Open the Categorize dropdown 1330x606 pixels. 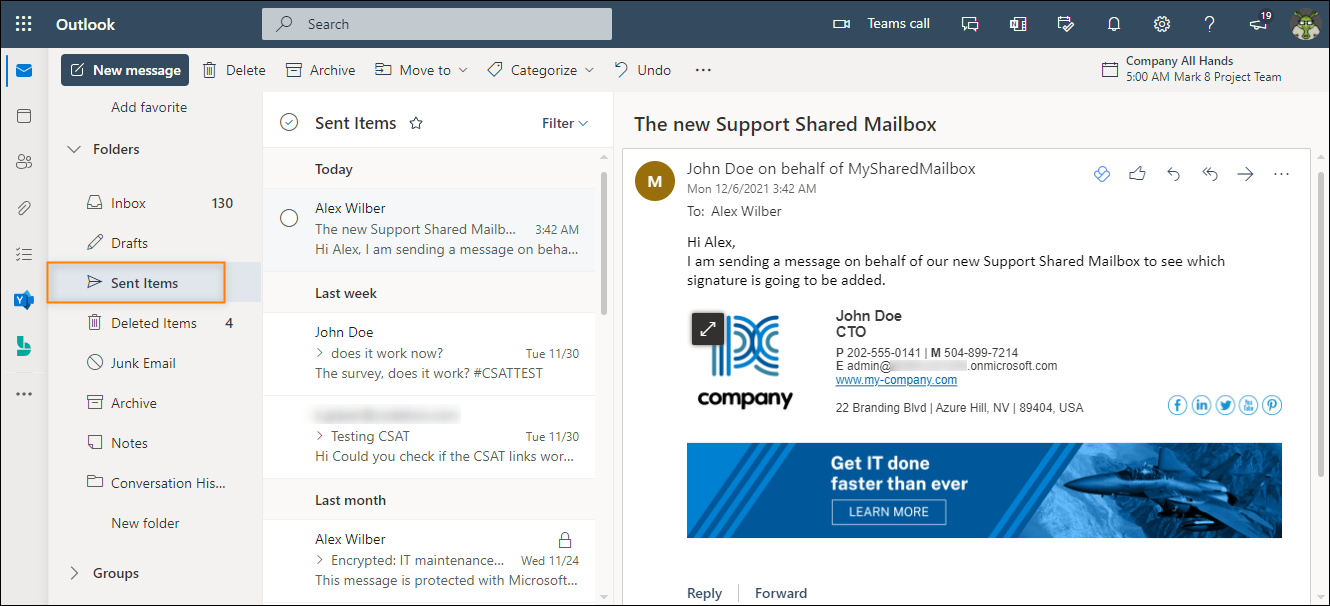(540, 70)
